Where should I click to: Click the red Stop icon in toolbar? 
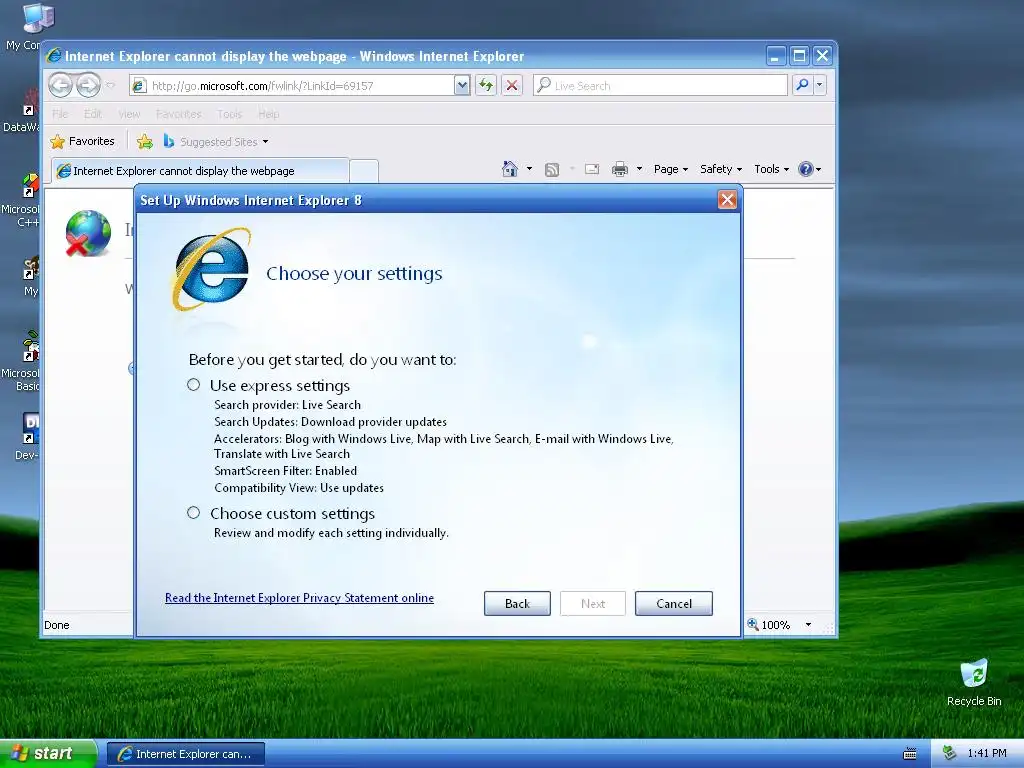(512, 85)
